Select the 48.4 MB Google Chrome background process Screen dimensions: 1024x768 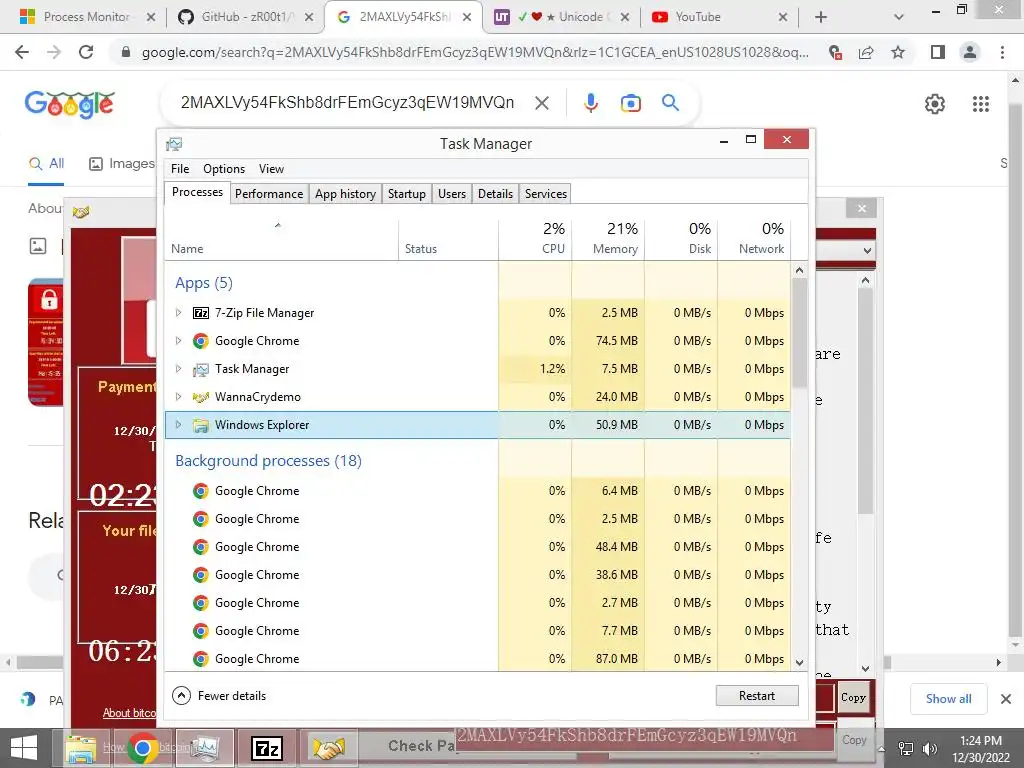(x=477, y=547)
